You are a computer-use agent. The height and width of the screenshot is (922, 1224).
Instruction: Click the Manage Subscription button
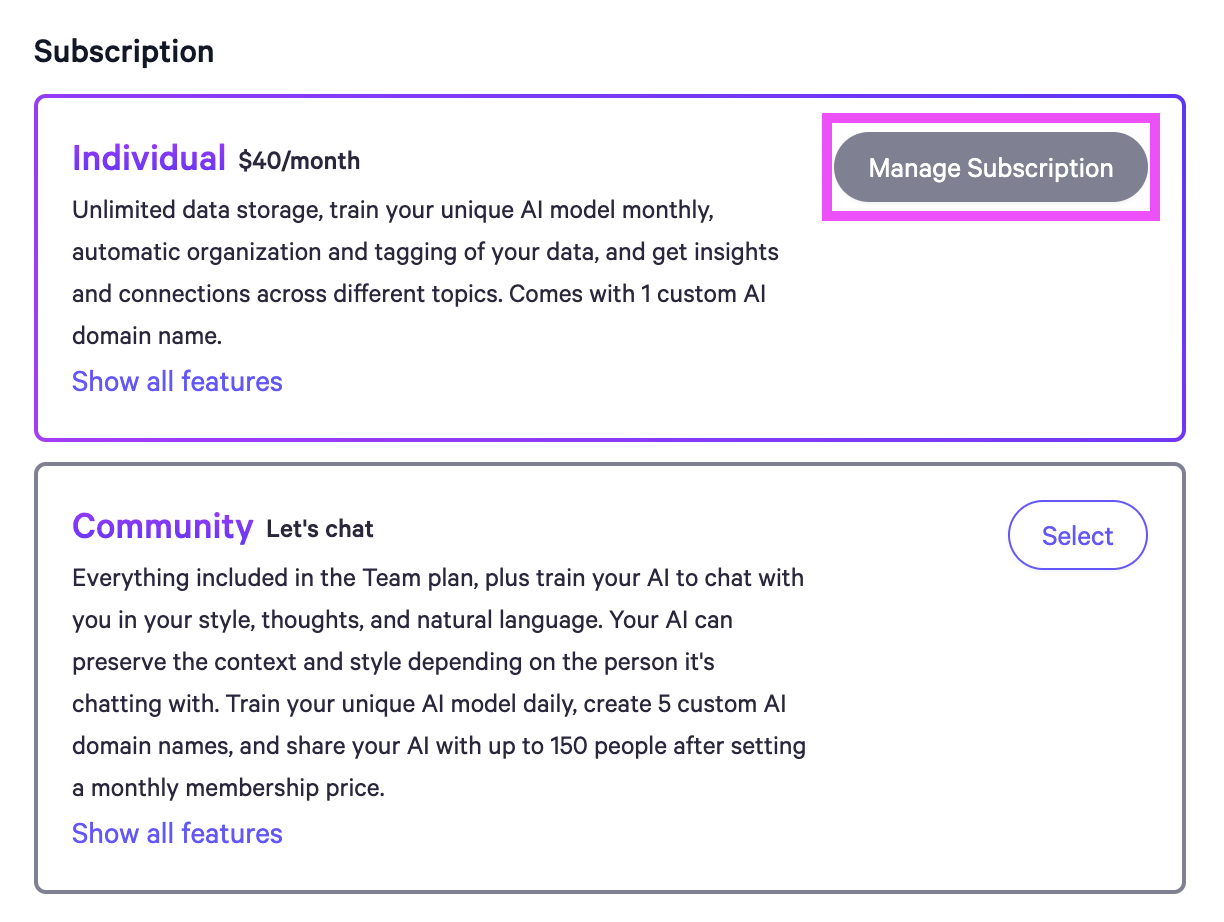pos(990,168)
